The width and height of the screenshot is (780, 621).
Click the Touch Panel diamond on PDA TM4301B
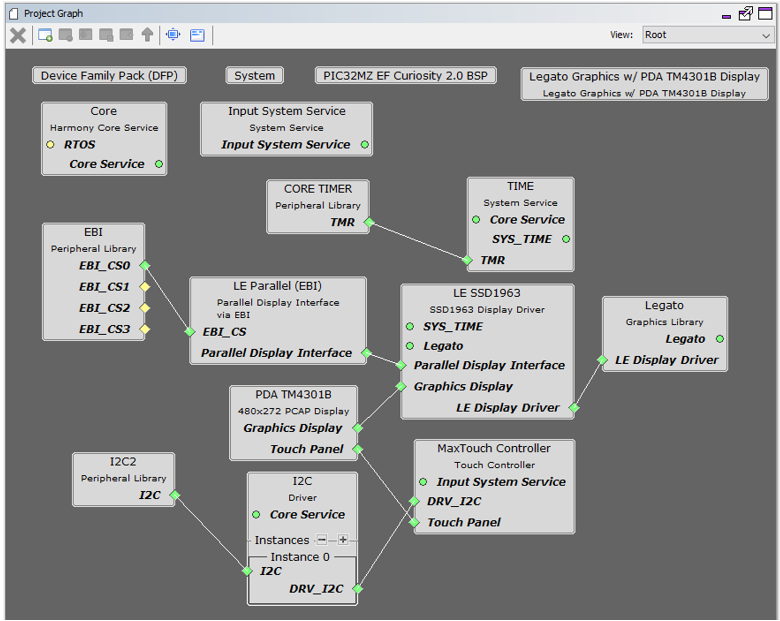coord(357,449)
